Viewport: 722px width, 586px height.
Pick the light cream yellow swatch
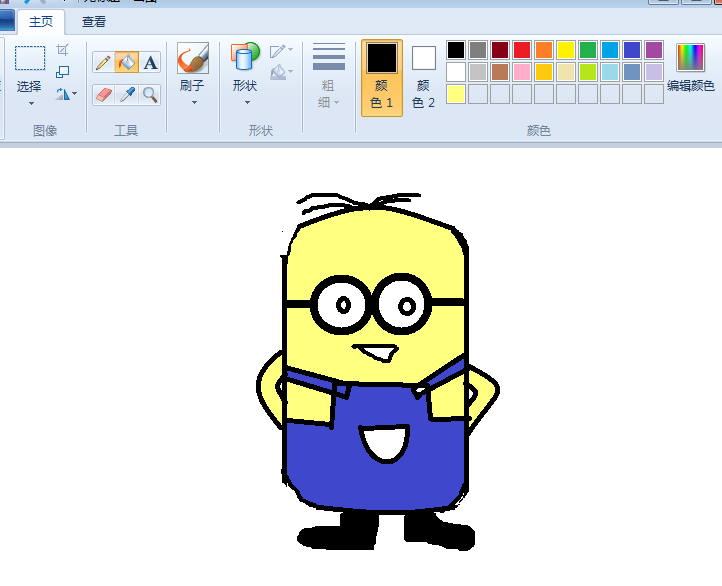pyautogui.click(x=566, y=72)
